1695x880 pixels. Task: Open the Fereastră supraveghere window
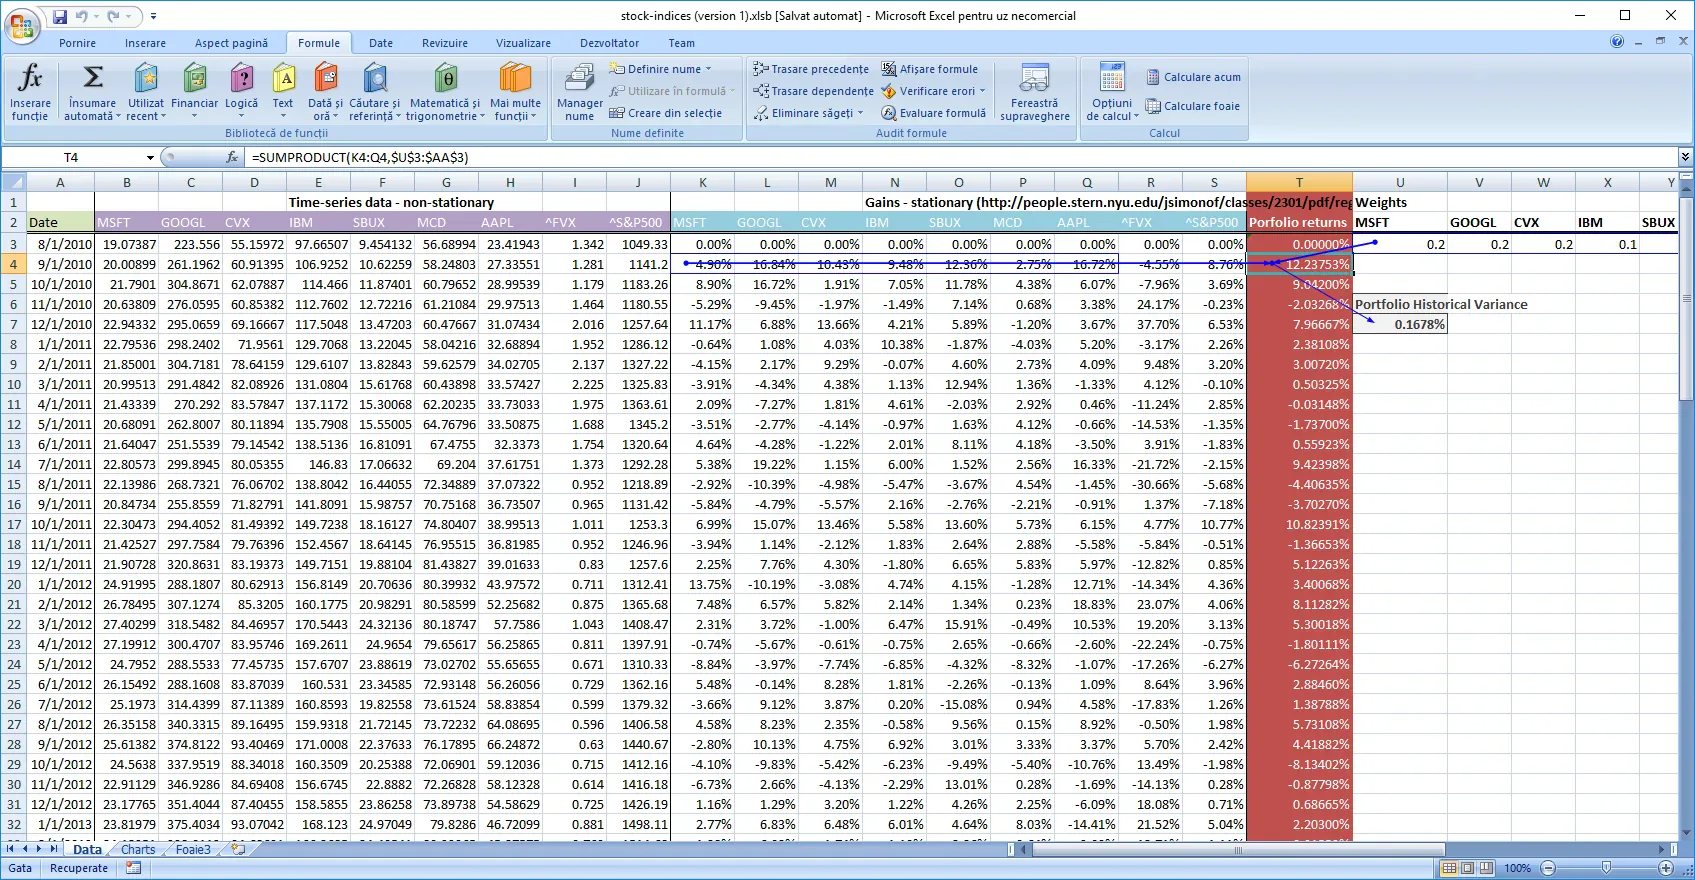click(x=1034, y=92)
